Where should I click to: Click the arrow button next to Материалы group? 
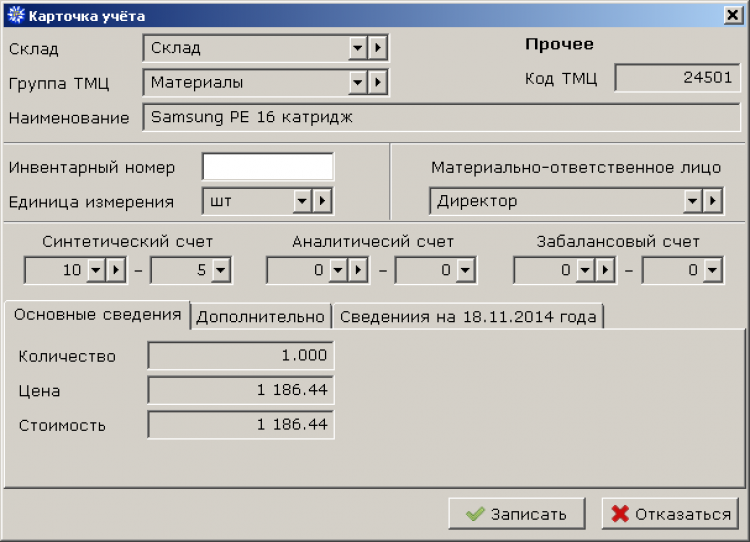pos(378,82)
